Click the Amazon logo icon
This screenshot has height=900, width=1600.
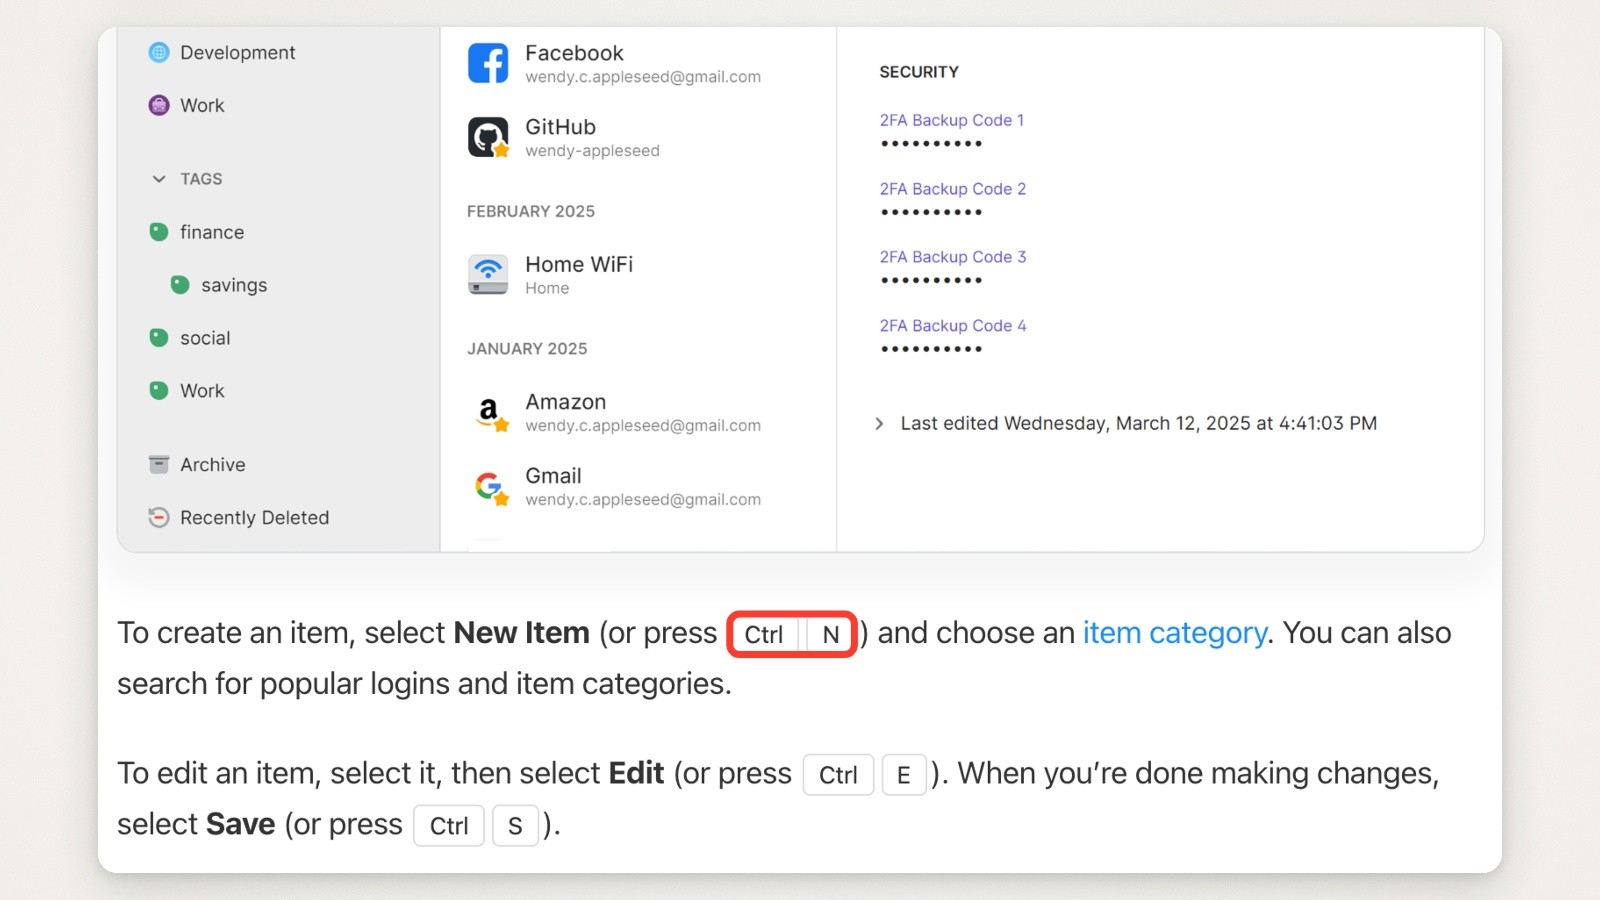pyautogui.click(x=489, y=412)
